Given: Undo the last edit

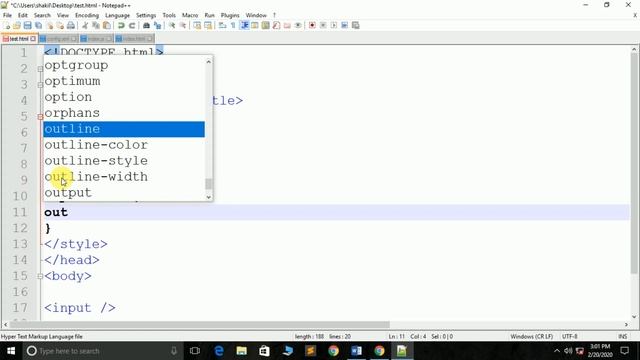Looking at the screenshot, I should [x=121, y=26].
